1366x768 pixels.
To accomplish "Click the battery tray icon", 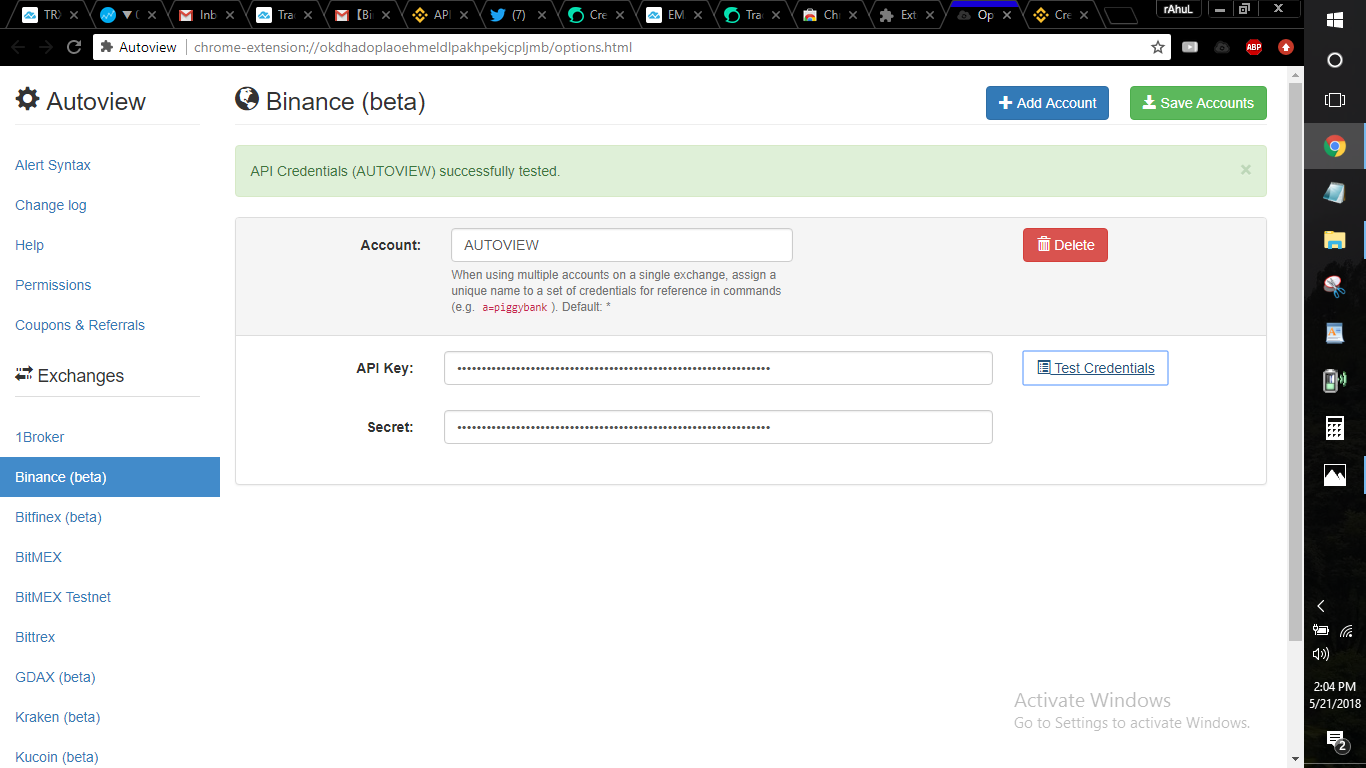I will 1321,631.
